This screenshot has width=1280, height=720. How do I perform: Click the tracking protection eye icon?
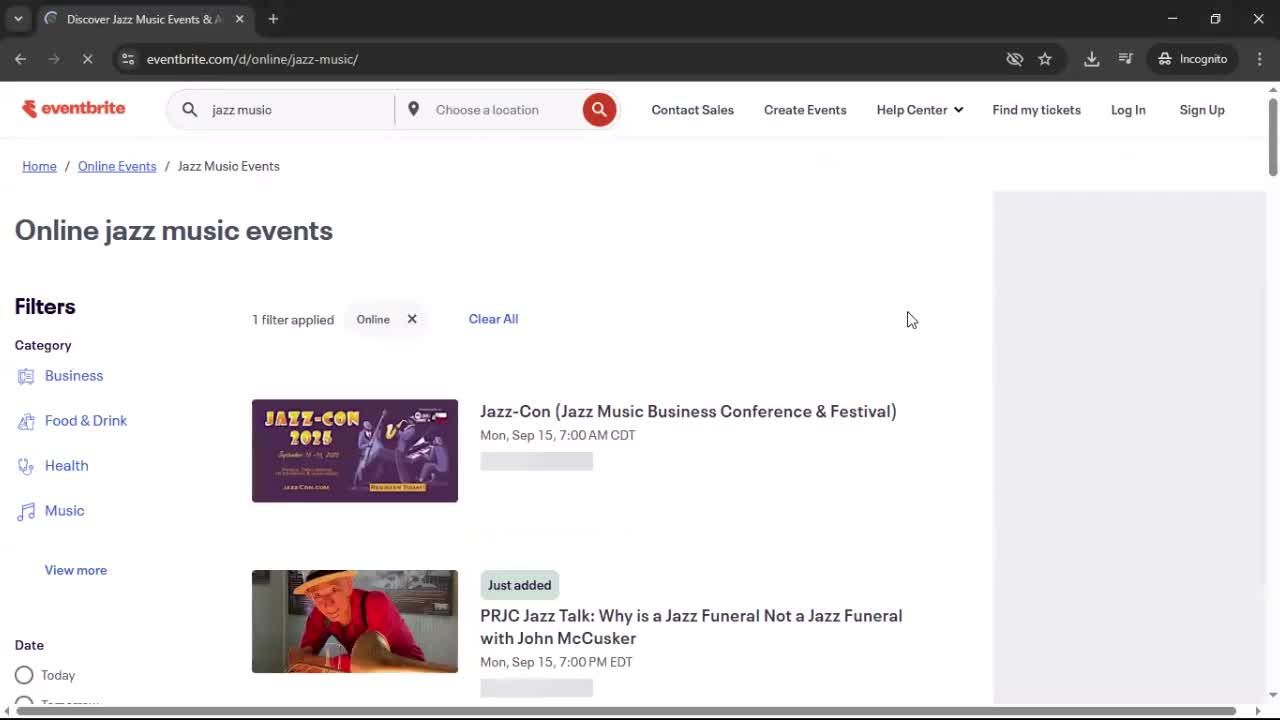point(1015,59)
